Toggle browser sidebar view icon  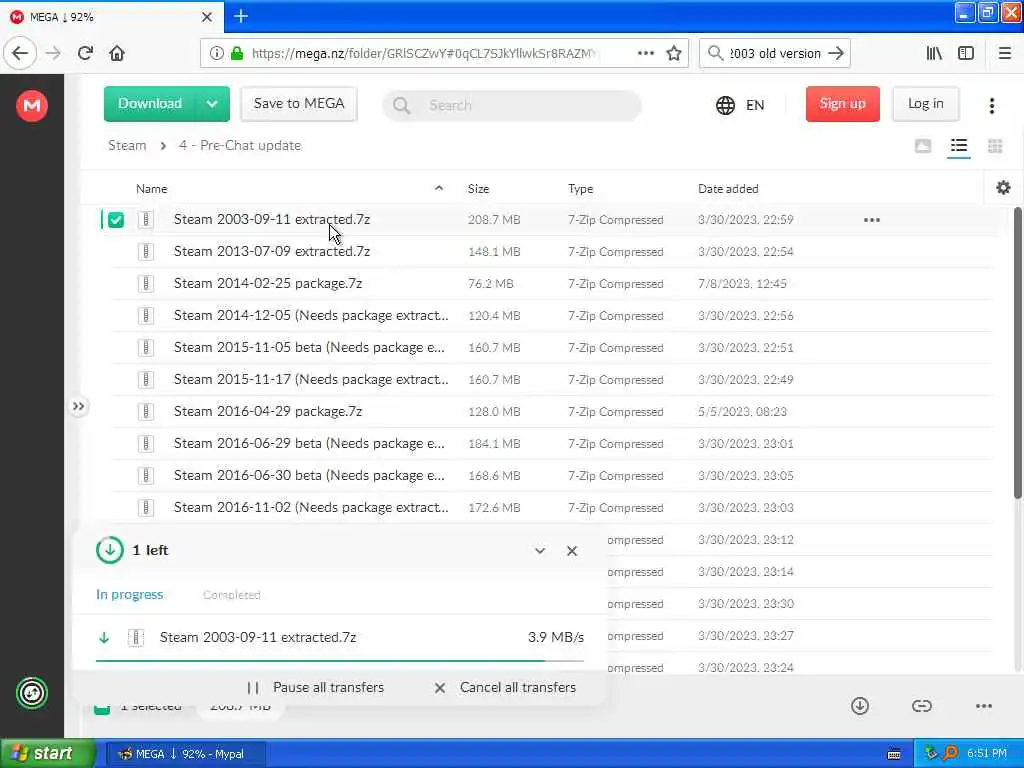[x=966, y=53]
